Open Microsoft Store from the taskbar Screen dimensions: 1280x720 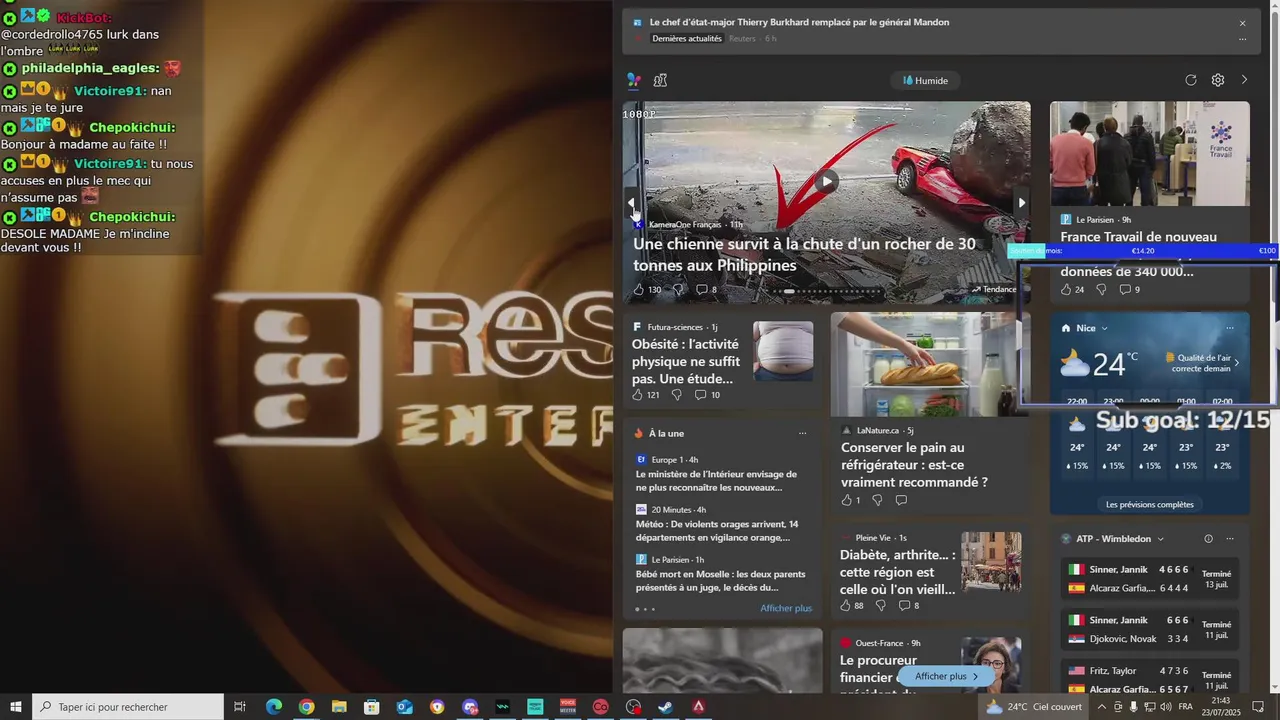[371, 707]
